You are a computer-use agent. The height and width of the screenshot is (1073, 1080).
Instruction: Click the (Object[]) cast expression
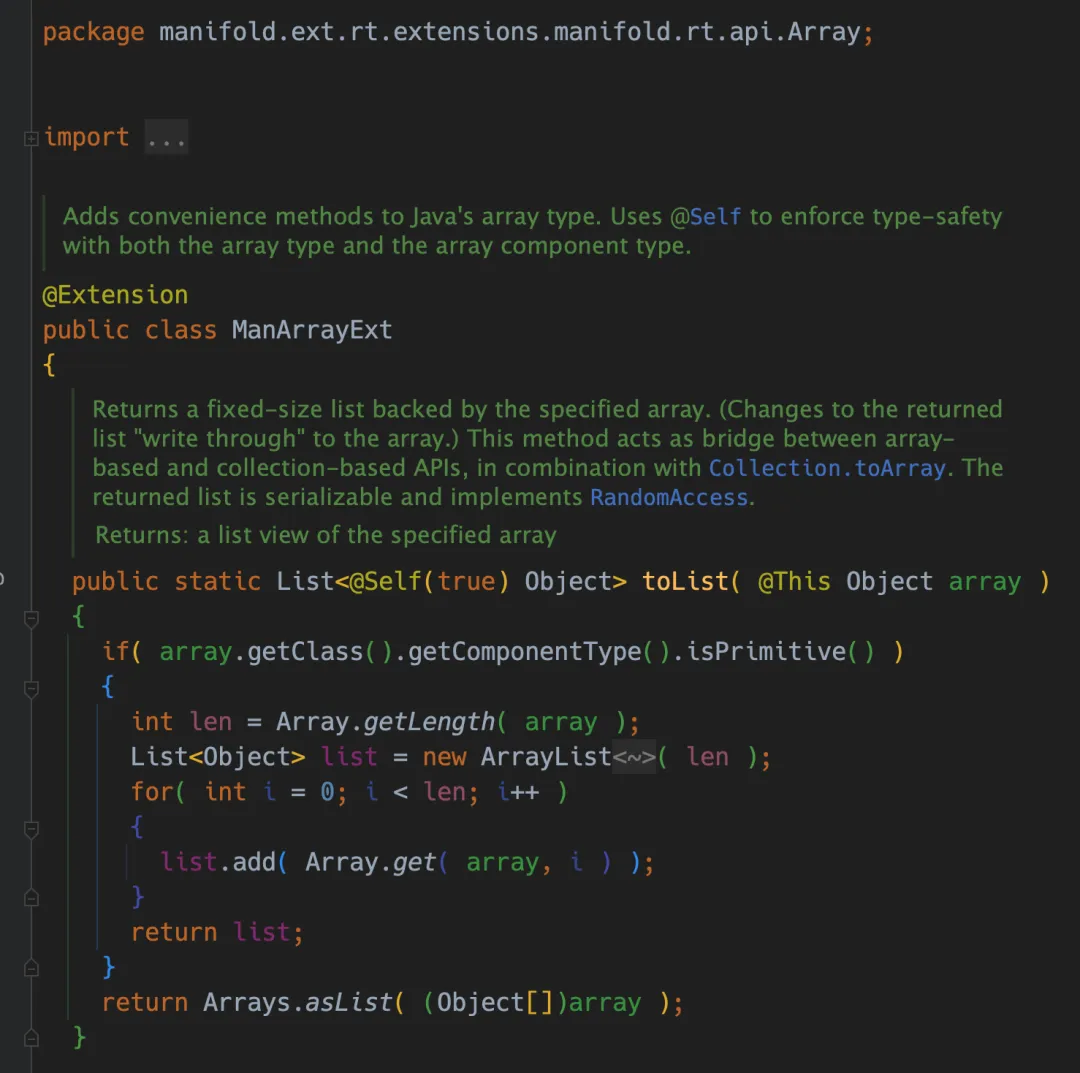pos(495,1003)
